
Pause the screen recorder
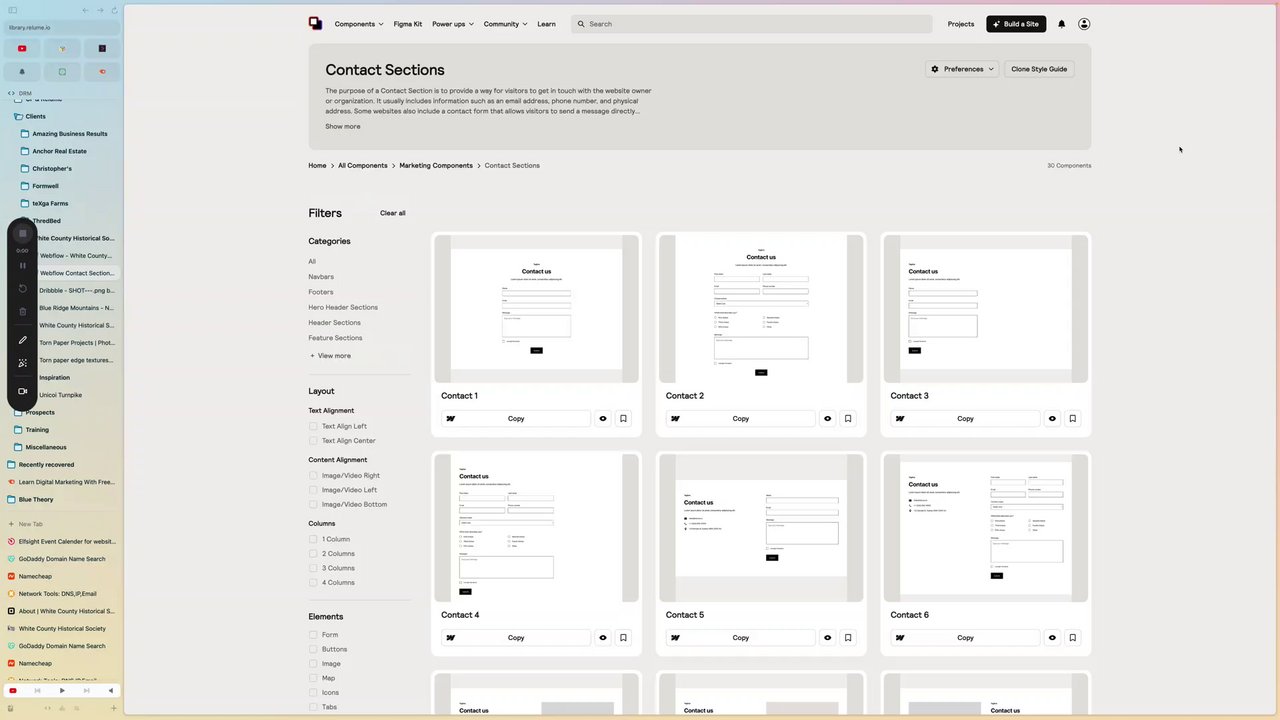point(23,266)
